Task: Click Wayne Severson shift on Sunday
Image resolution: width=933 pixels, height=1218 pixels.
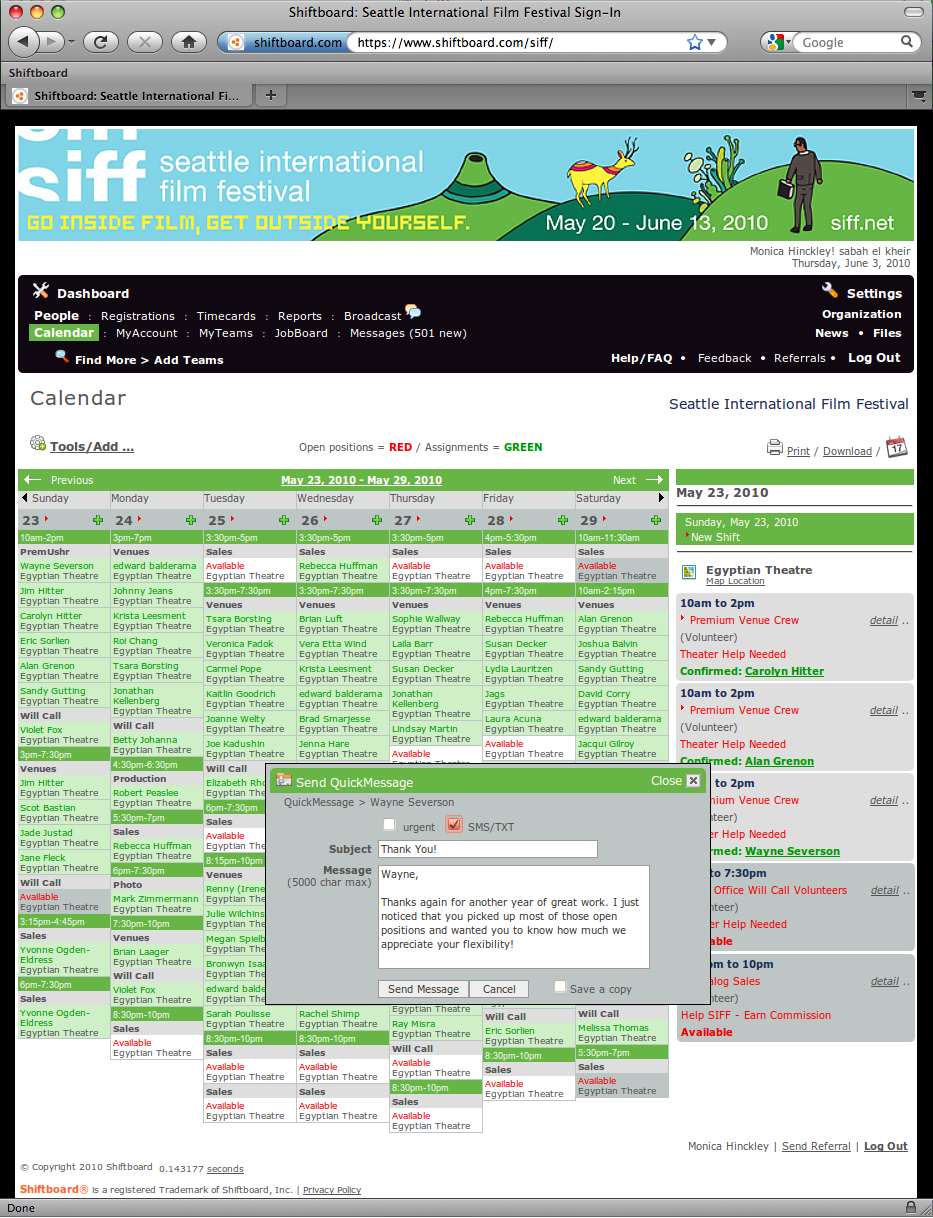Action: [x=57, y=566]
